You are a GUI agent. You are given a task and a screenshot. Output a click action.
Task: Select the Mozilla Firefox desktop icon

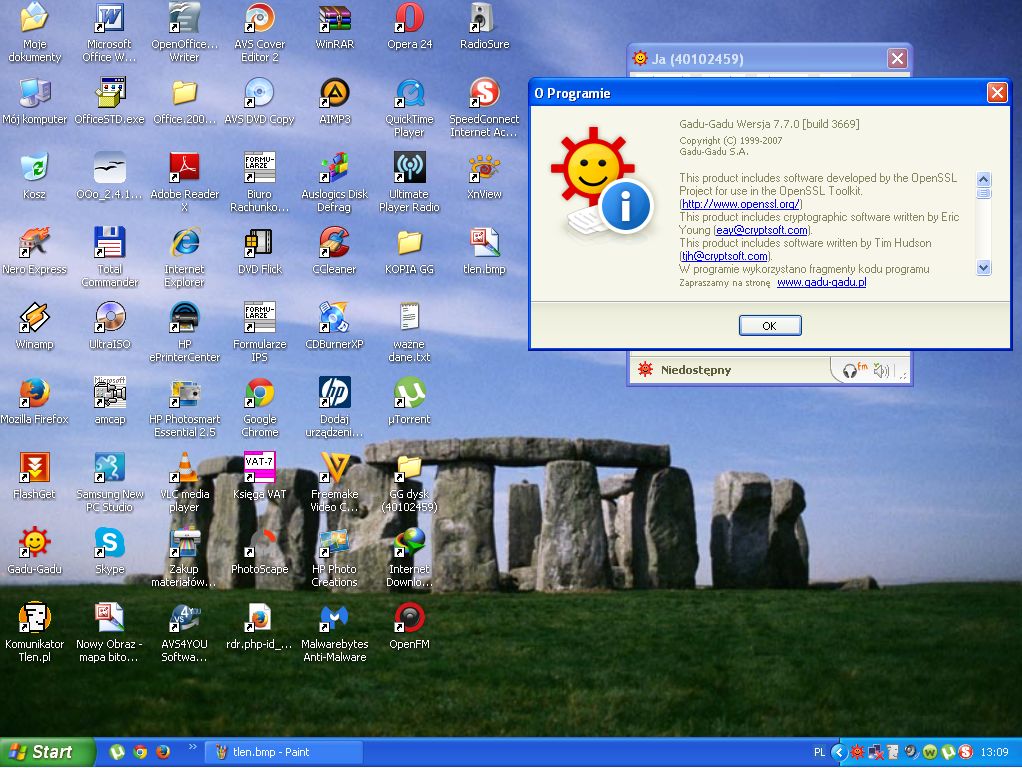(35, 401)
